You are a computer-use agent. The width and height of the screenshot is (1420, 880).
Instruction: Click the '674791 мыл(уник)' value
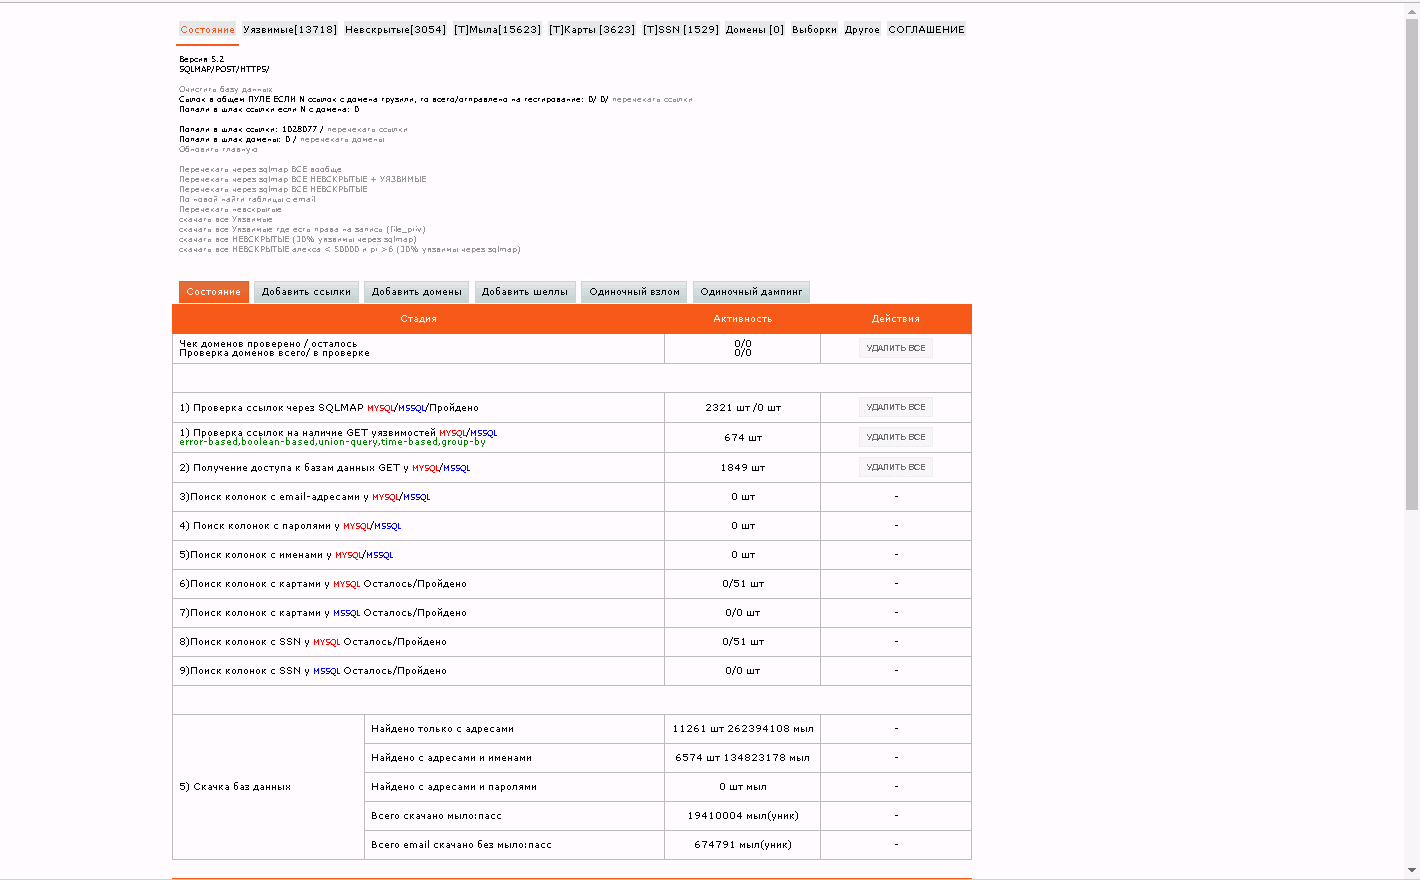click(743, 845)
